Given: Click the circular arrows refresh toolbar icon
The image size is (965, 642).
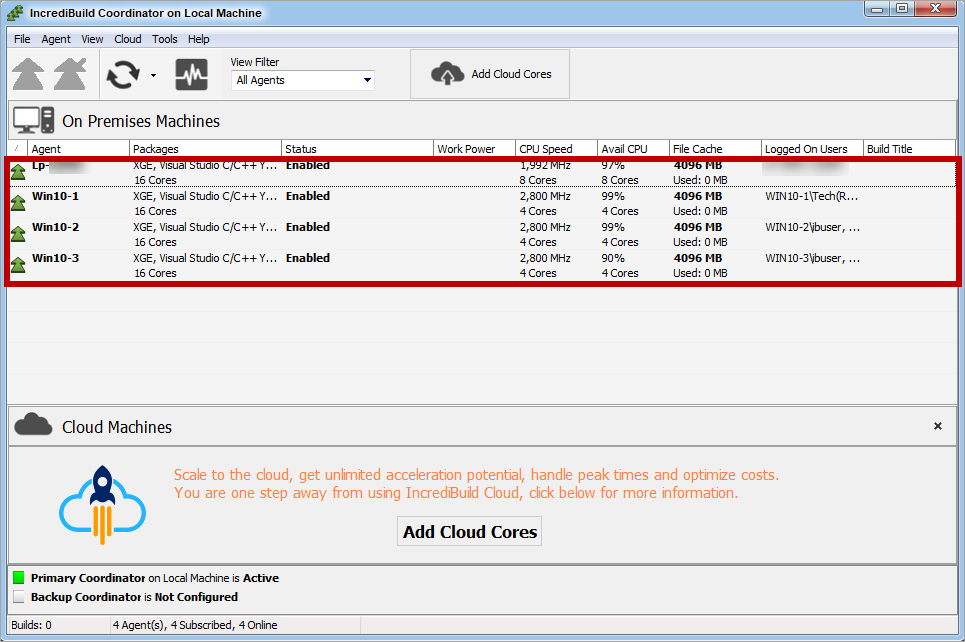Looking at the screenshot, I should click(122, 75).
